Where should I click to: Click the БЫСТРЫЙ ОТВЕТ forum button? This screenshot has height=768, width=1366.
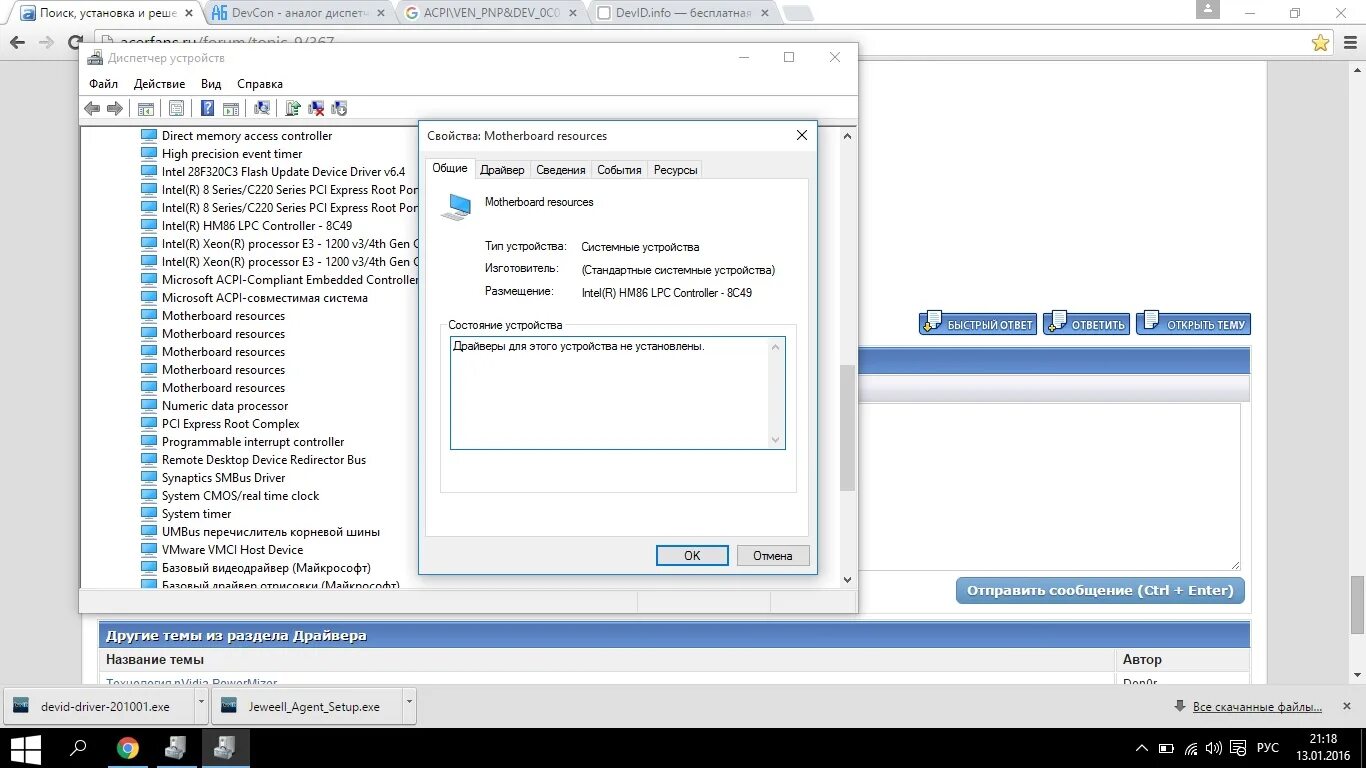[977, 323]
